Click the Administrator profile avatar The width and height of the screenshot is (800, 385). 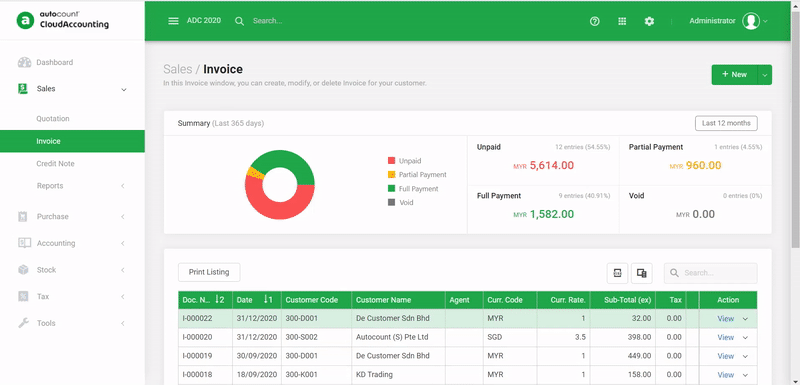click(x=751, y=21)
